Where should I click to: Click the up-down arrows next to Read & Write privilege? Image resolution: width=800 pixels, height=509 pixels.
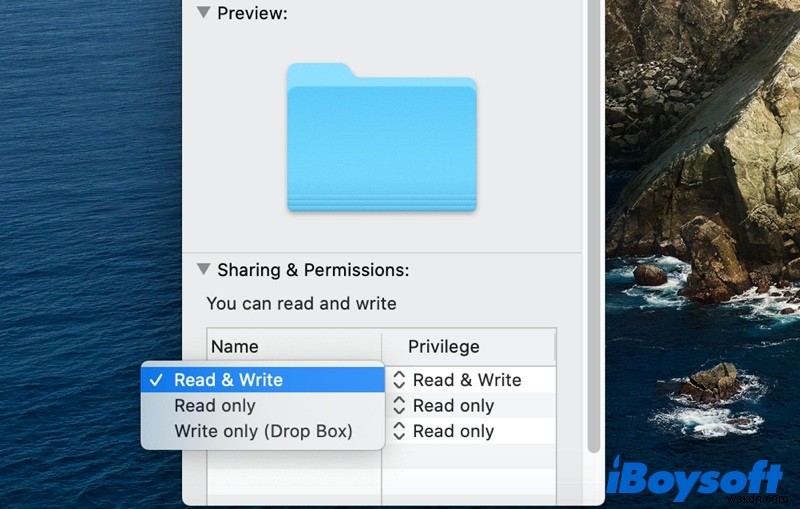click(399, 380)
